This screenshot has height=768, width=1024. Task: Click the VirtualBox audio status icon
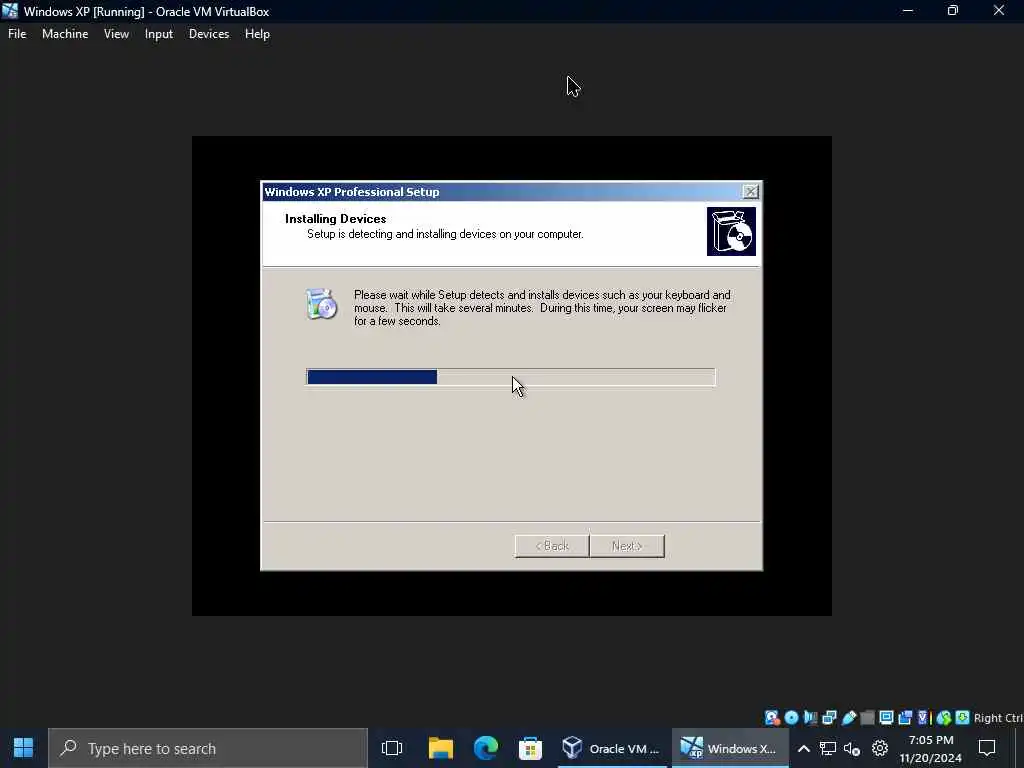810,718
